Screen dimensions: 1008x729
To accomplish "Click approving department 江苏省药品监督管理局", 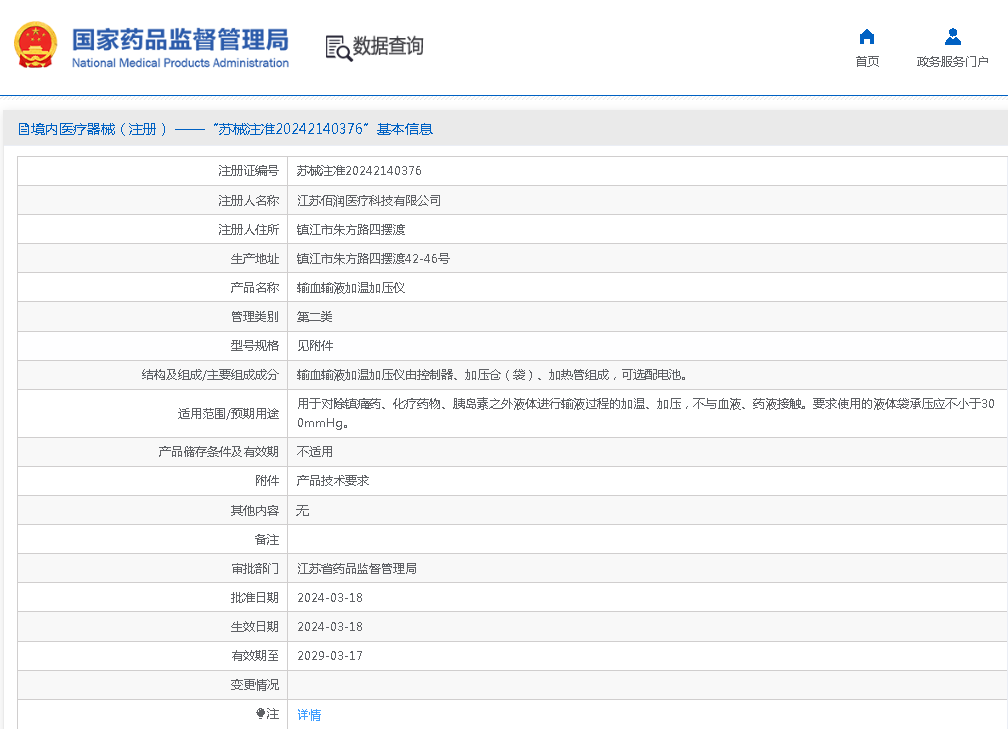I will pyautogui.click(x=357, y=569).
